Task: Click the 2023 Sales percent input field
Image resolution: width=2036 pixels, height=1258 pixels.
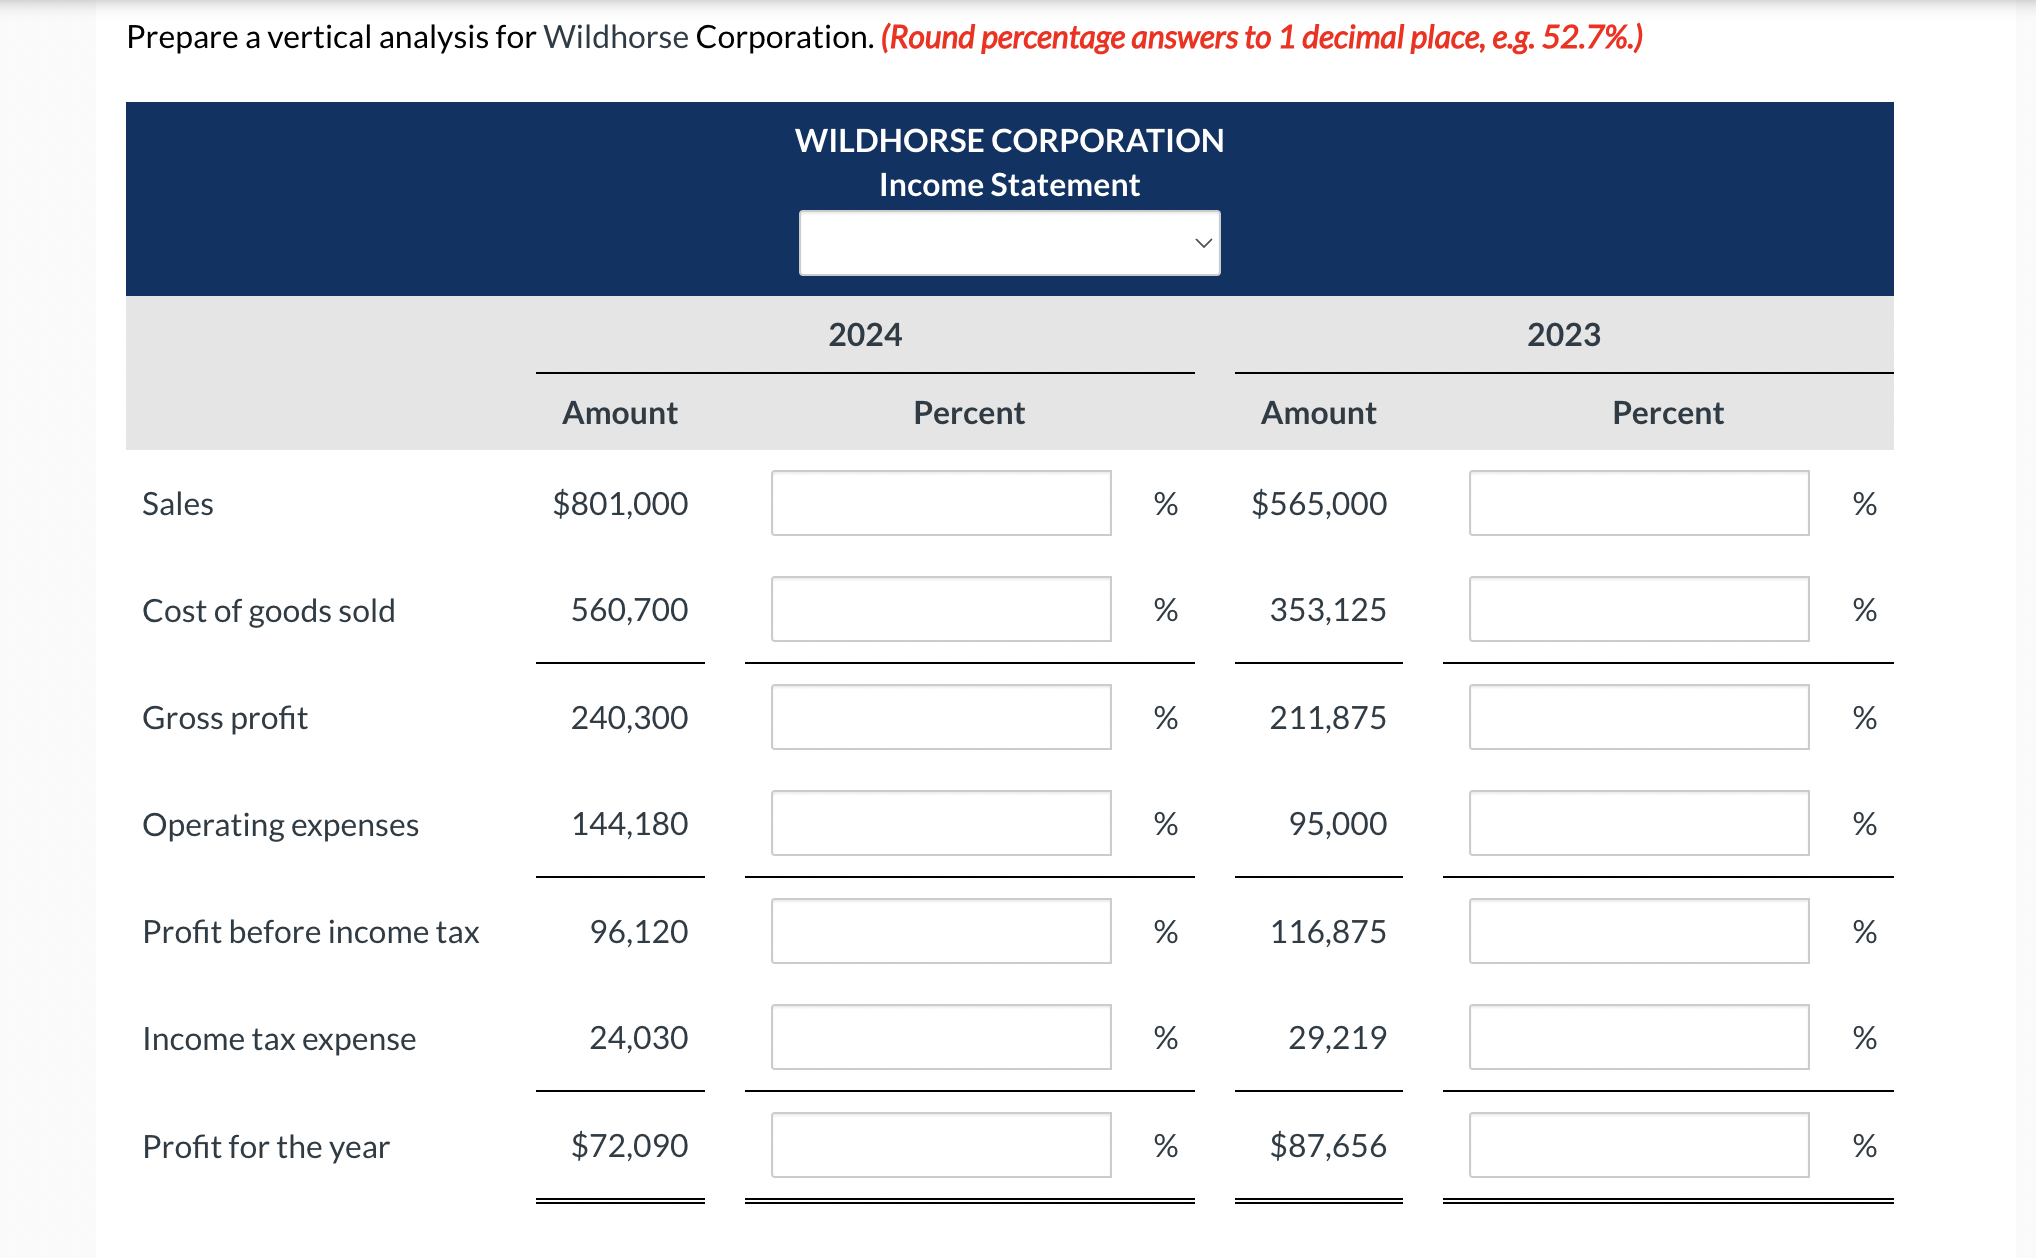Action: 1638,504
